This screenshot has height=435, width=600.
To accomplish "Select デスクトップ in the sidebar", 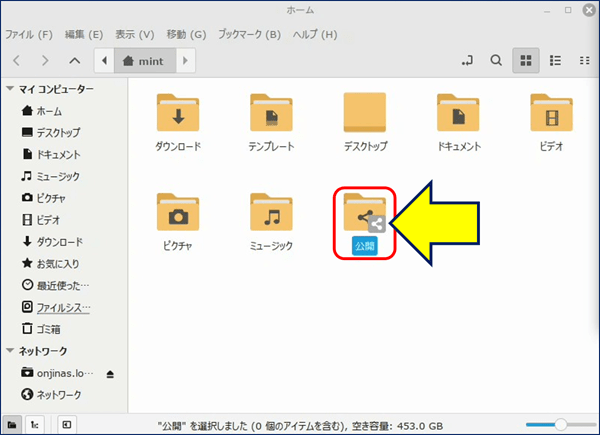I will (x=51, y=133).
